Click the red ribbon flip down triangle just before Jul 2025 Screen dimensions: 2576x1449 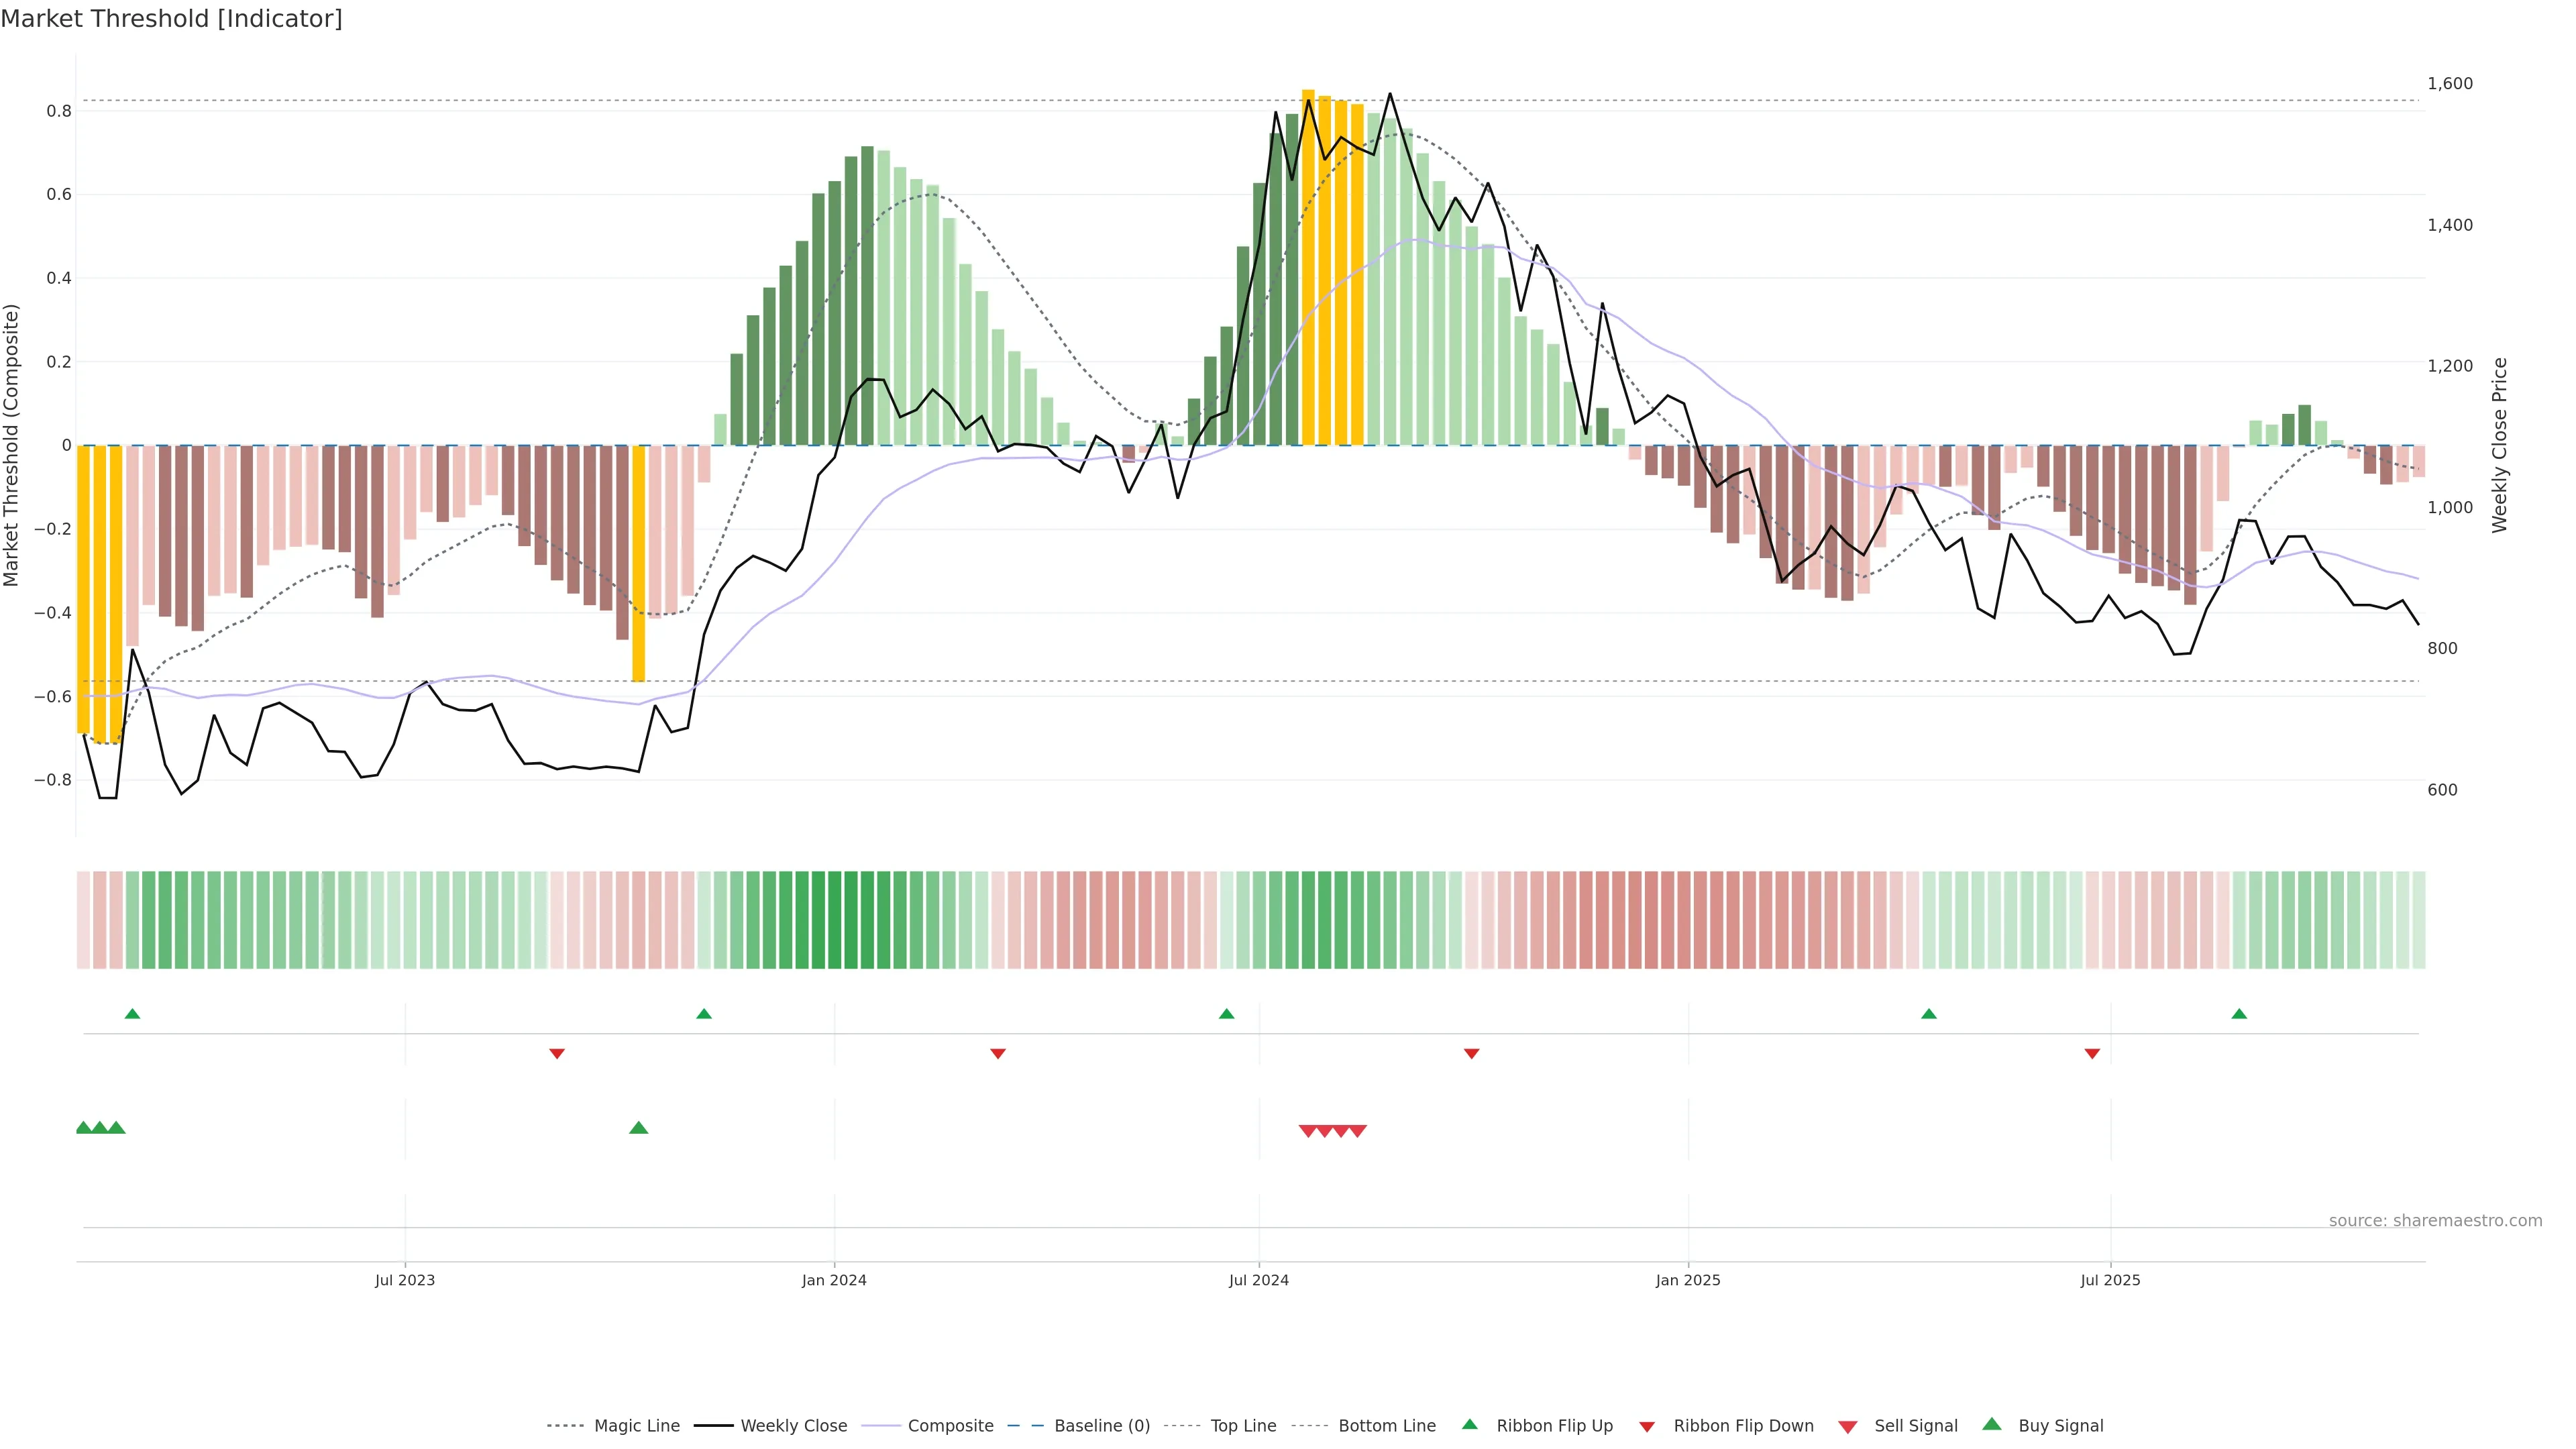pyautogui.click(x=2092, y=1054)
